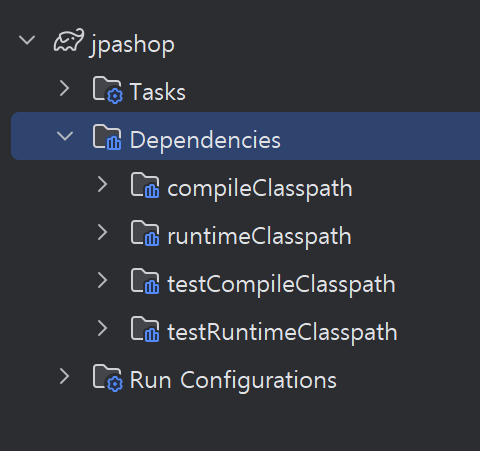Expand the Run Configurations chevron
Image resolution: width=480 pixels, height=451 pixels.
click(x=65, y=377)
